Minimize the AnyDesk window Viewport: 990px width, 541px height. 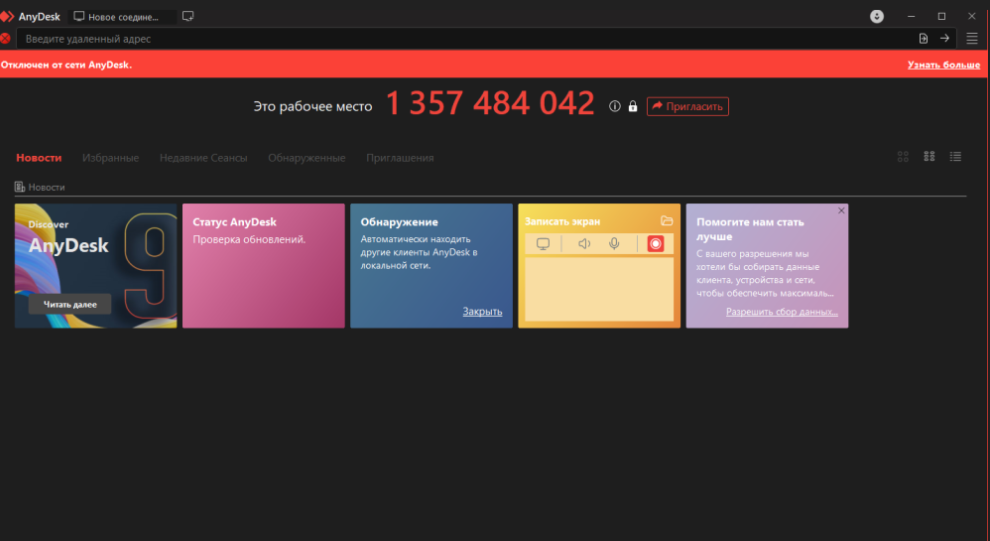coord(911,16)
